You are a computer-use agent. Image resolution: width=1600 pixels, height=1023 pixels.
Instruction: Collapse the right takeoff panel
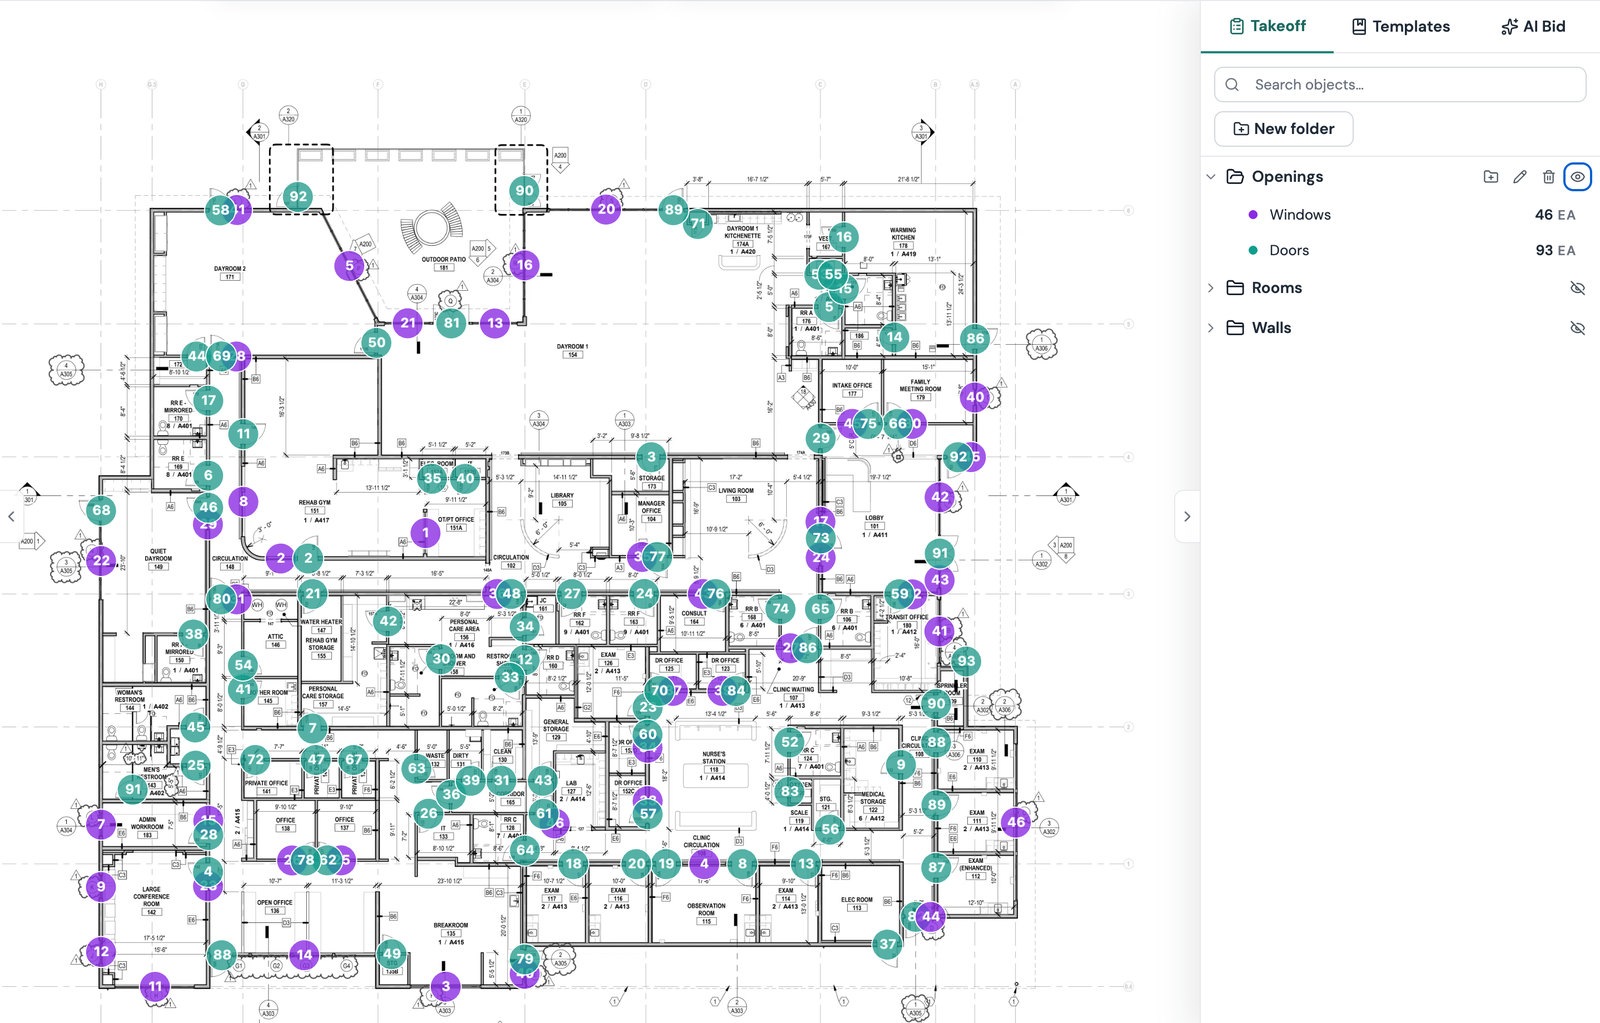(x=1187, y=517)
